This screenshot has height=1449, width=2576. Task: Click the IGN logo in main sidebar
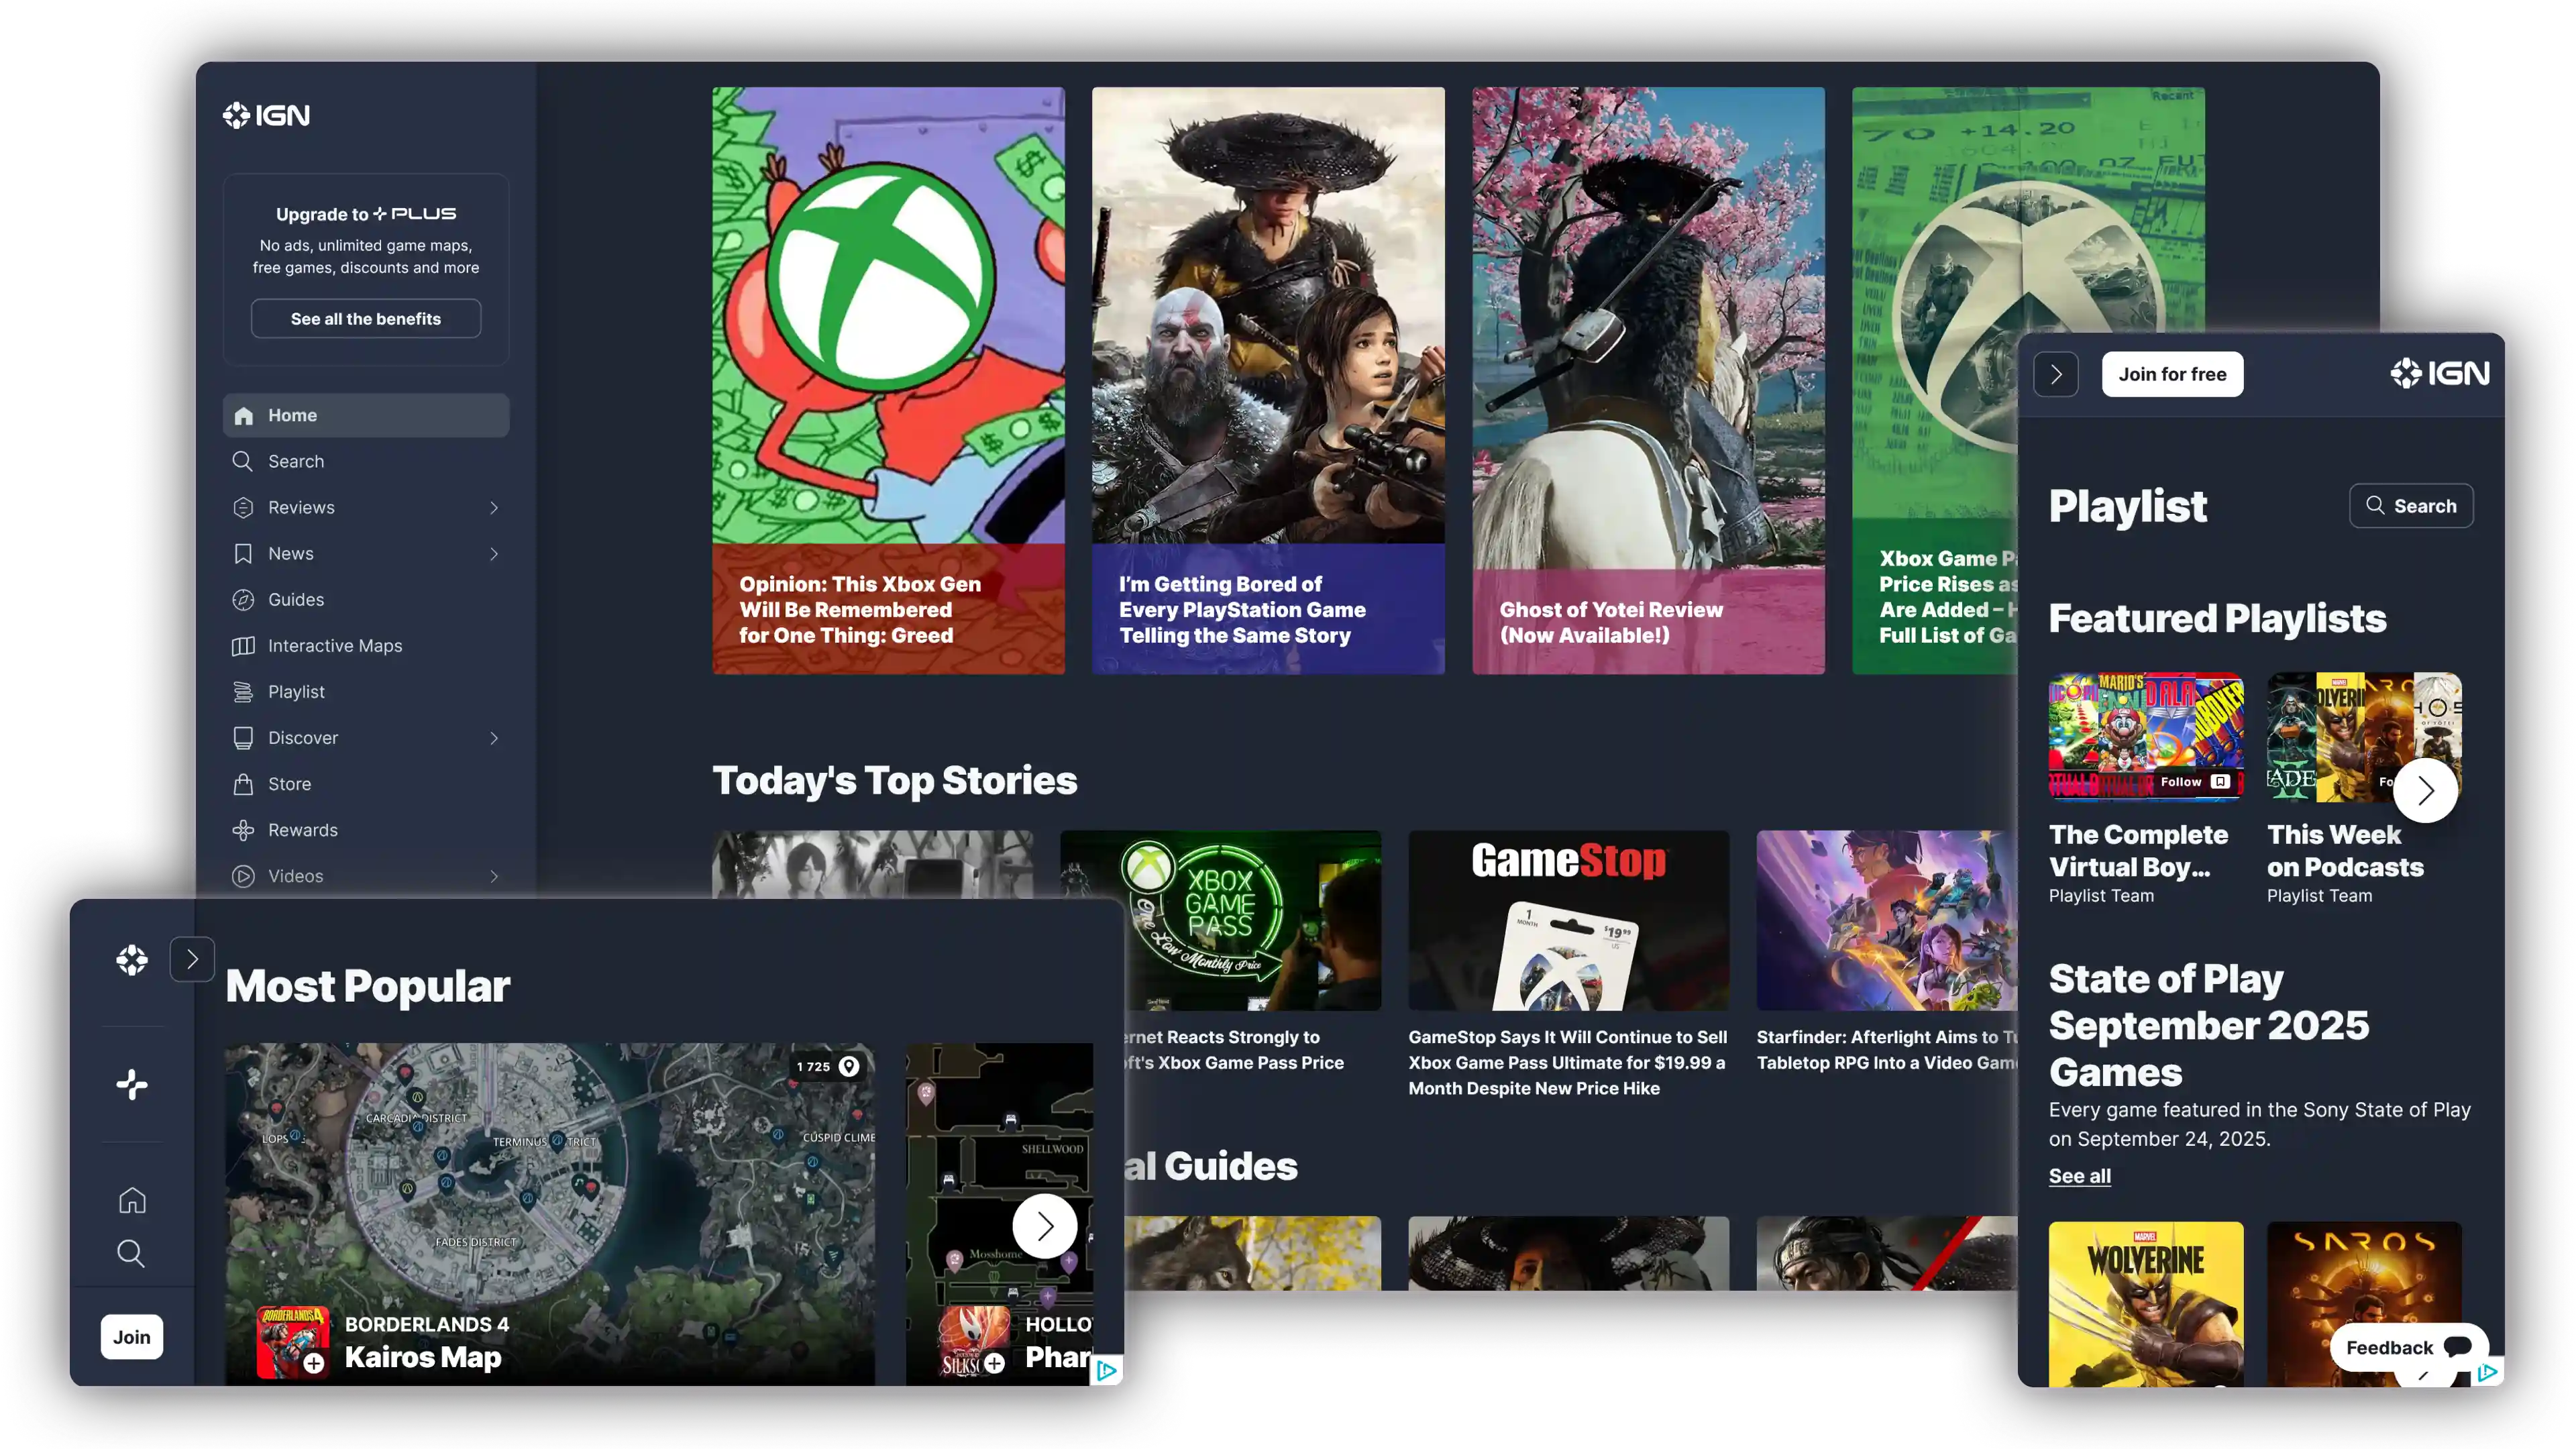tap(266, 116)
